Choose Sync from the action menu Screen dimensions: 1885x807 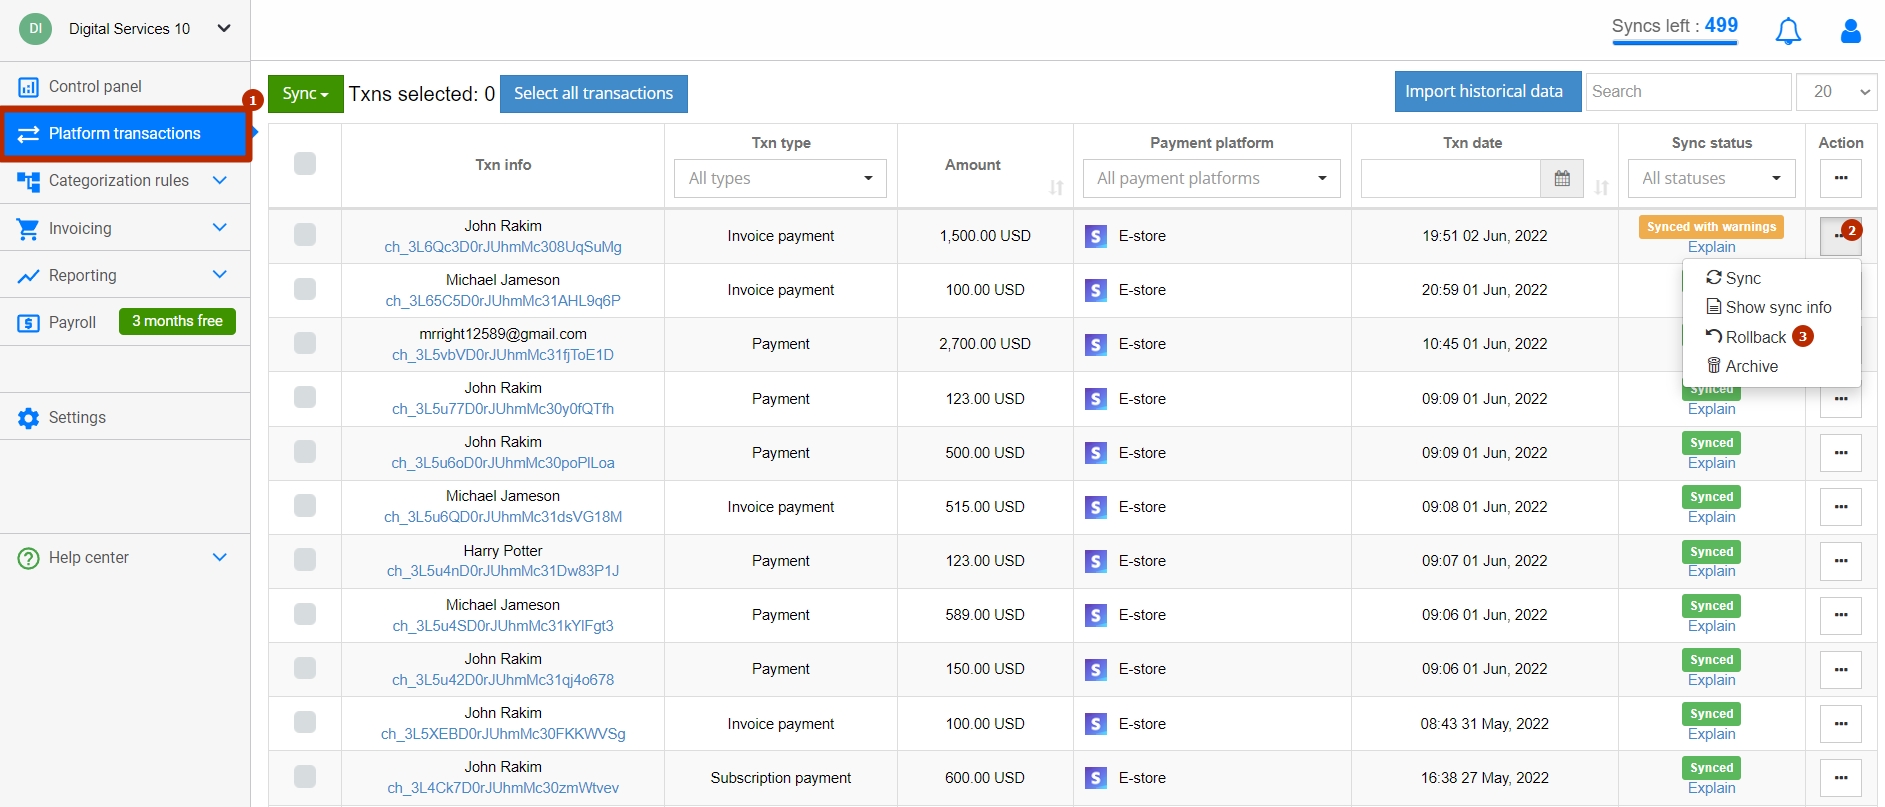1734,278
